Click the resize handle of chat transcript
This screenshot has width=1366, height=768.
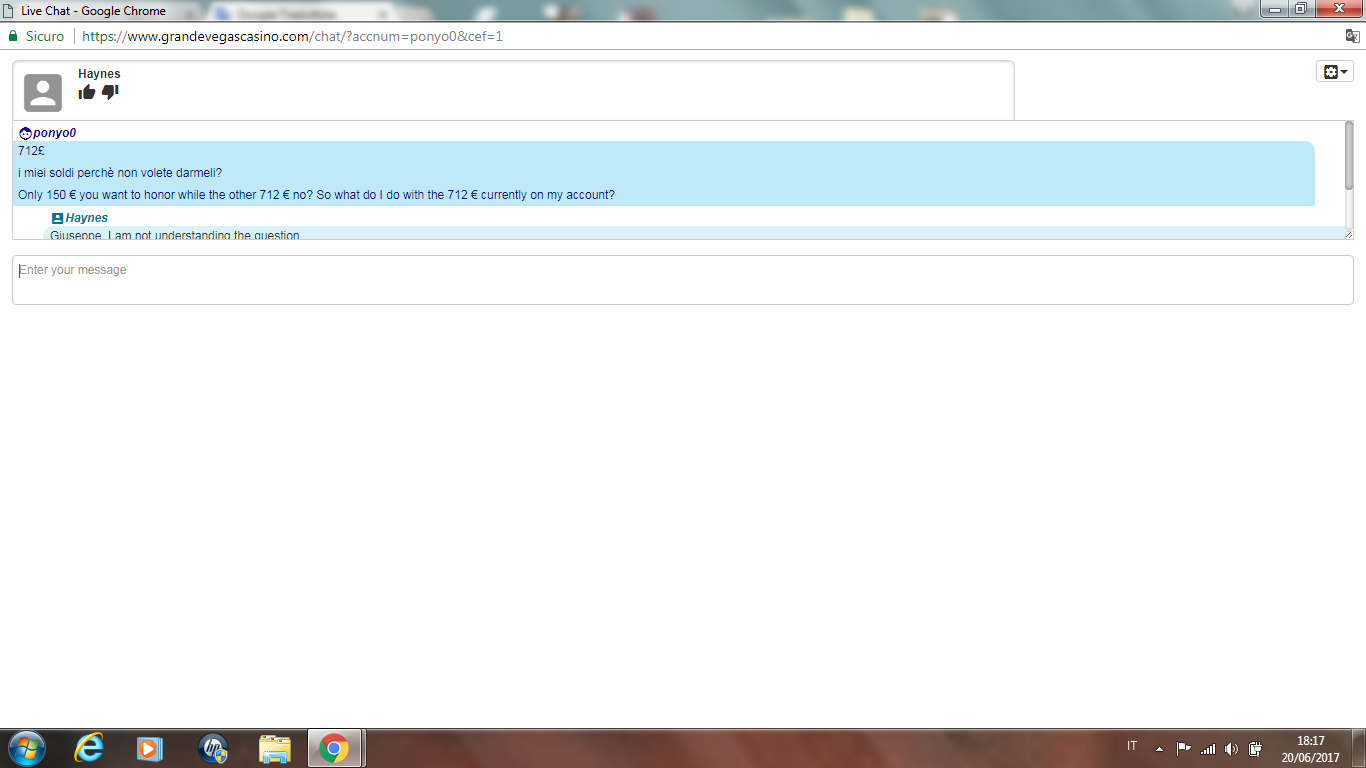pyautogui.click(x=1348, y=234)
